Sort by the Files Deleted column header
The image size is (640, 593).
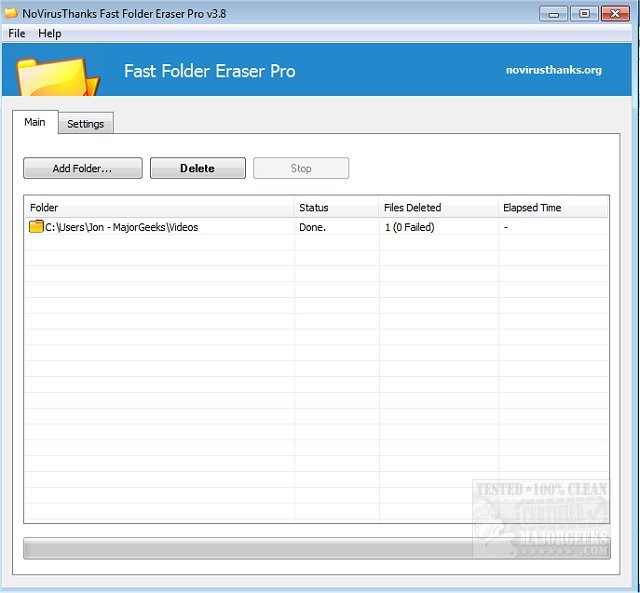(439, 207)
